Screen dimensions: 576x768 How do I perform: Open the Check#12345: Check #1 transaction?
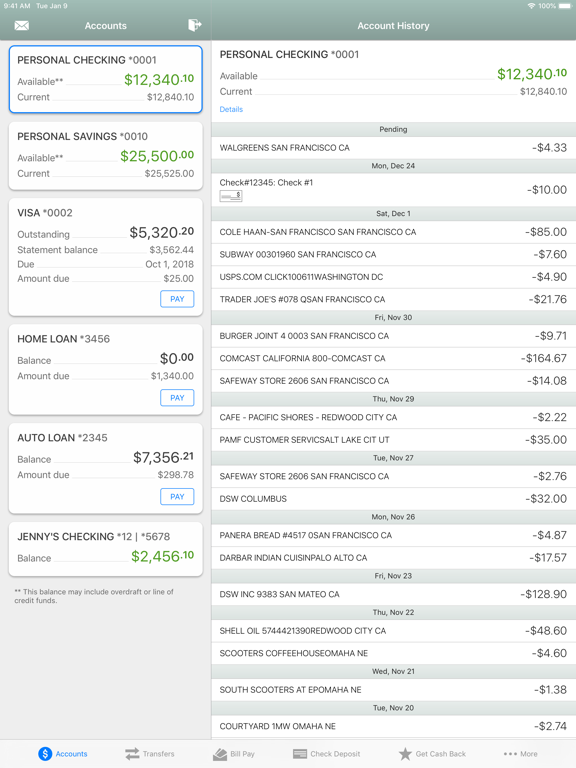(x=394, y=190)
